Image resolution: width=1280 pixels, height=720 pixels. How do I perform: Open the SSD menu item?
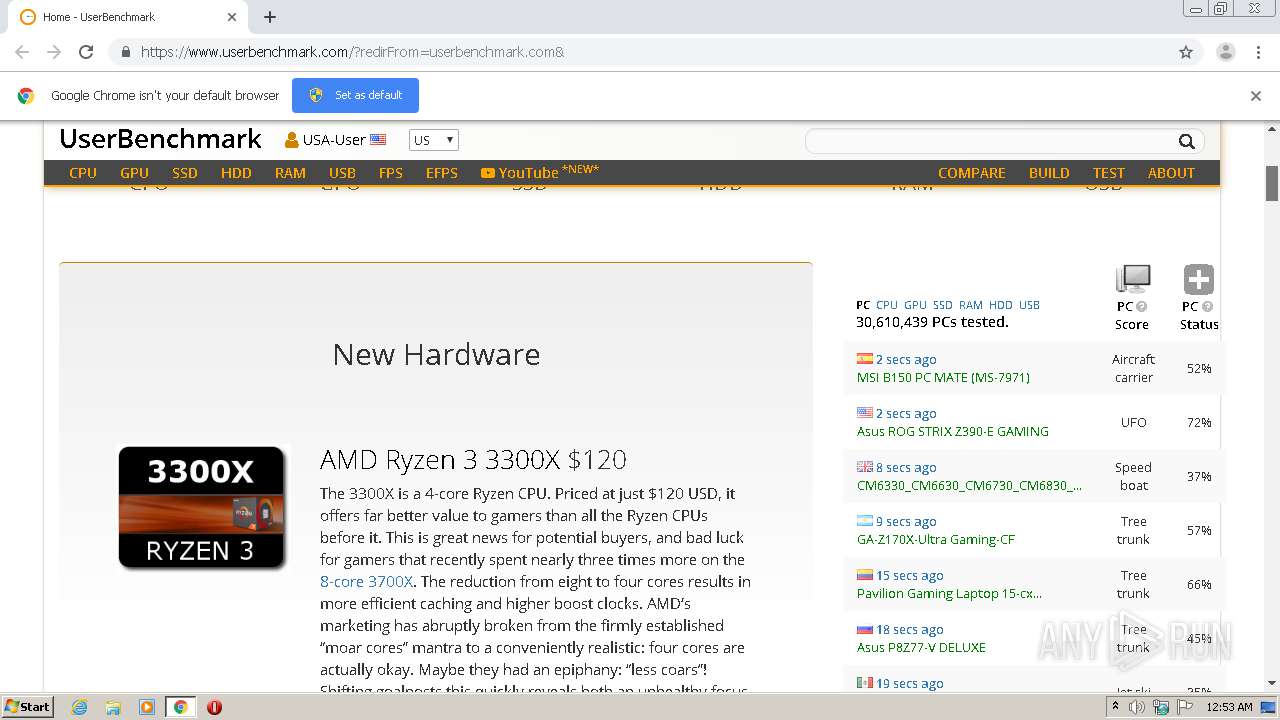click(185, 173)
